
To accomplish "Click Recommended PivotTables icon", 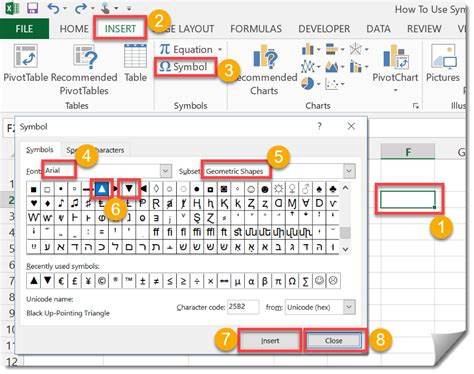I will tap(85, 57).
